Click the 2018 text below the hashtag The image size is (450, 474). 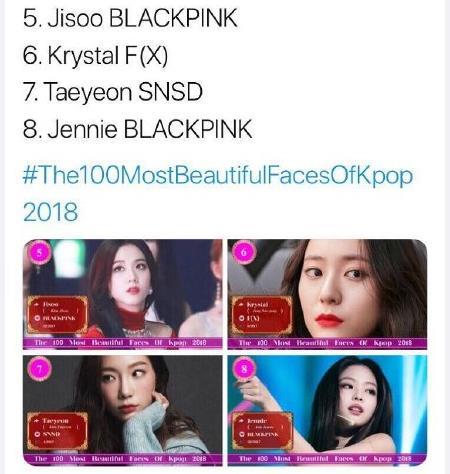[50, 212]
